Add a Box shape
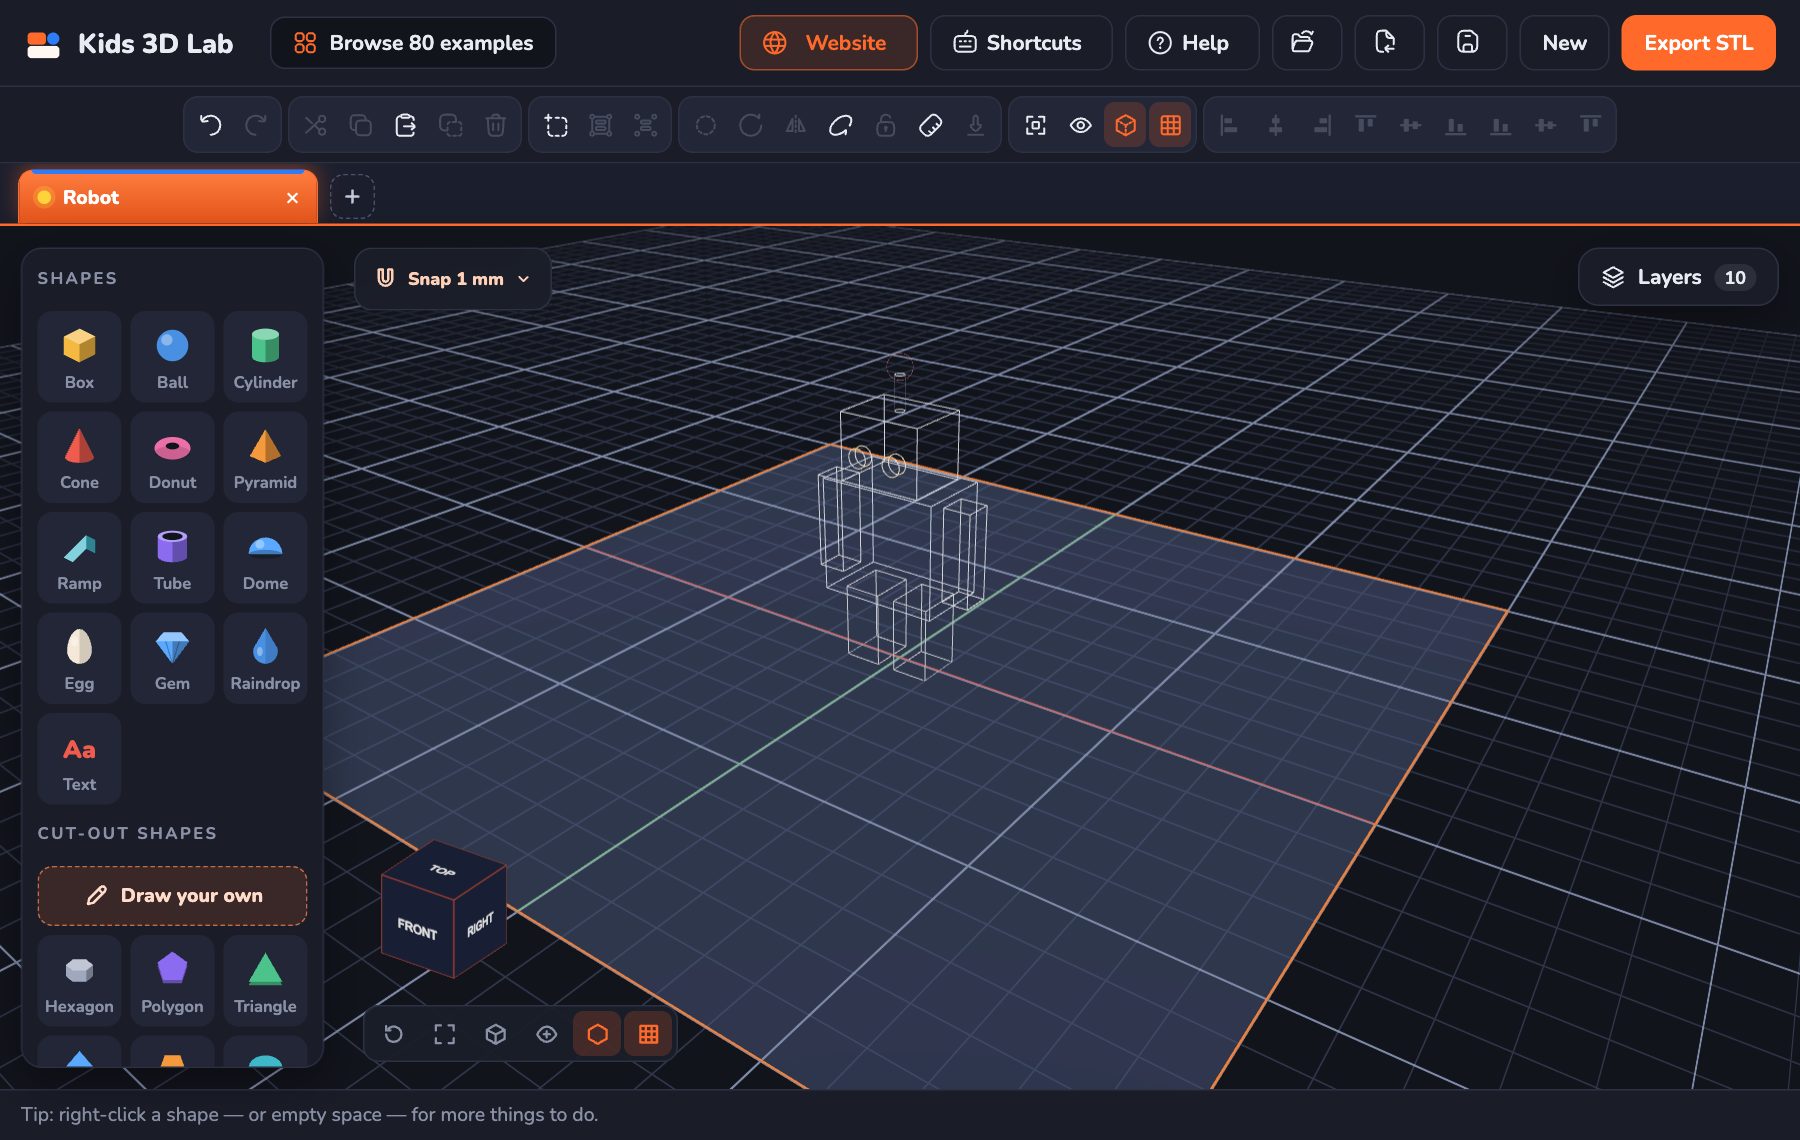Image resolution: width=1800 pixels, height=1140 pixels. 79,357
